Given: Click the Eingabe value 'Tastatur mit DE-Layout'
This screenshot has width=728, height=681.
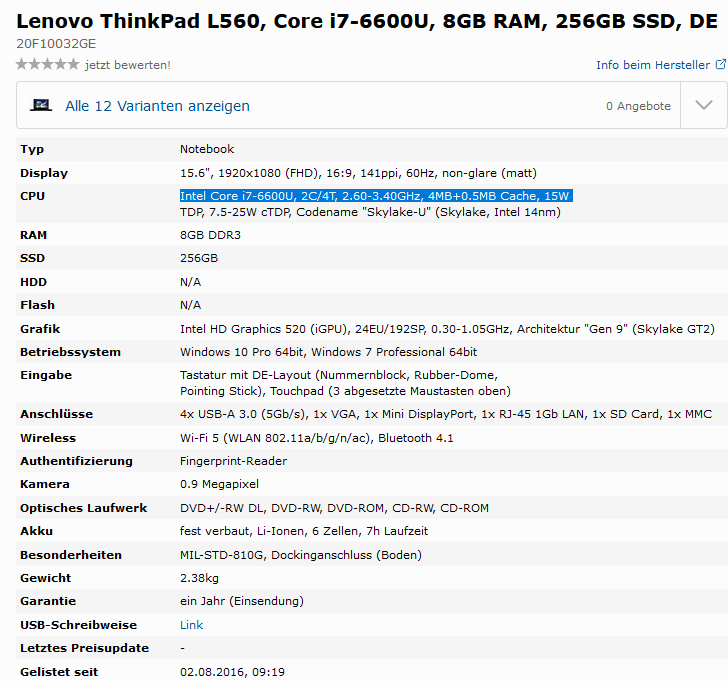Looking at the screenshot, I should click(x=245, y=375).
